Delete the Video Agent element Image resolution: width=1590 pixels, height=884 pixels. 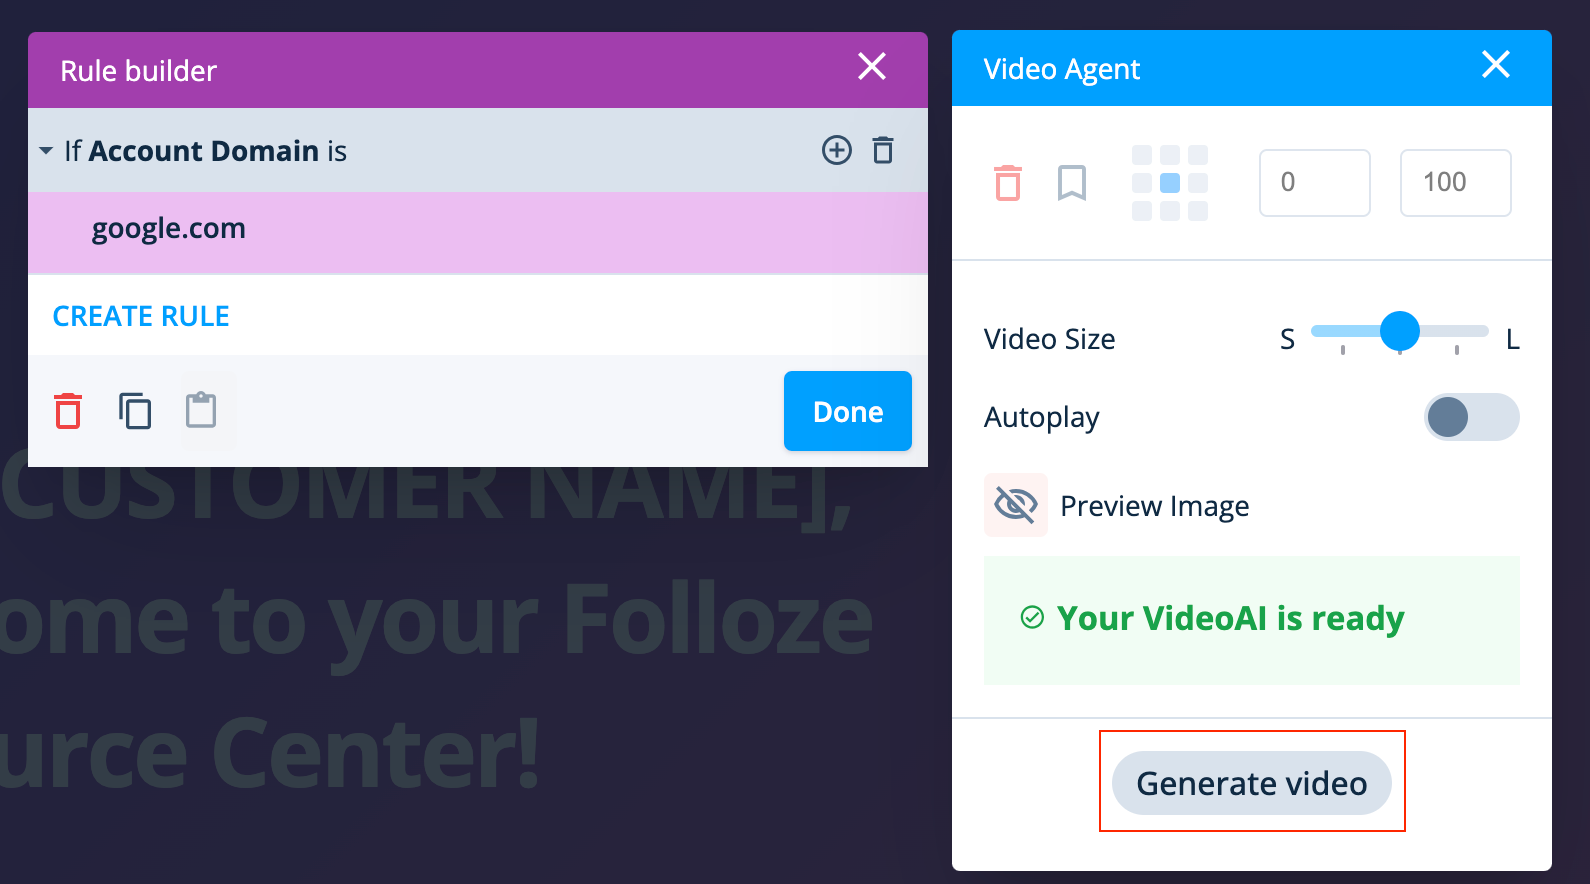(x=1008, y=183)
